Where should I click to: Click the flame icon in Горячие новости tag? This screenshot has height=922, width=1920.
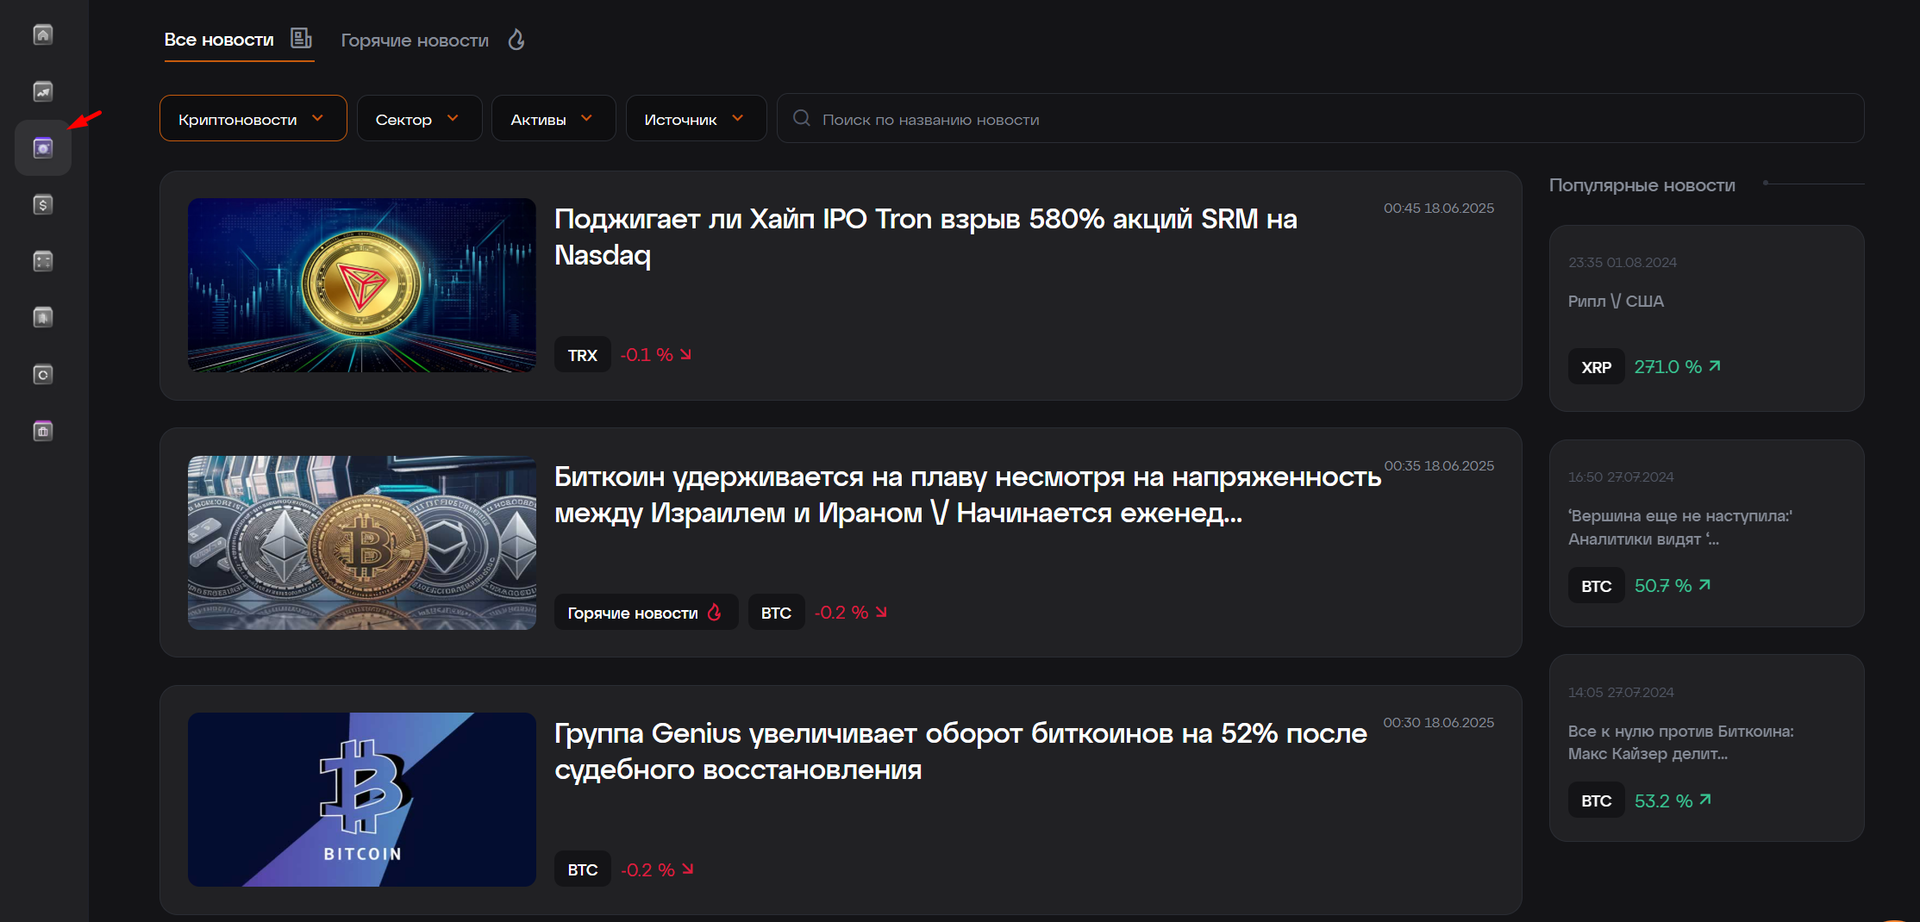(714, 612)
